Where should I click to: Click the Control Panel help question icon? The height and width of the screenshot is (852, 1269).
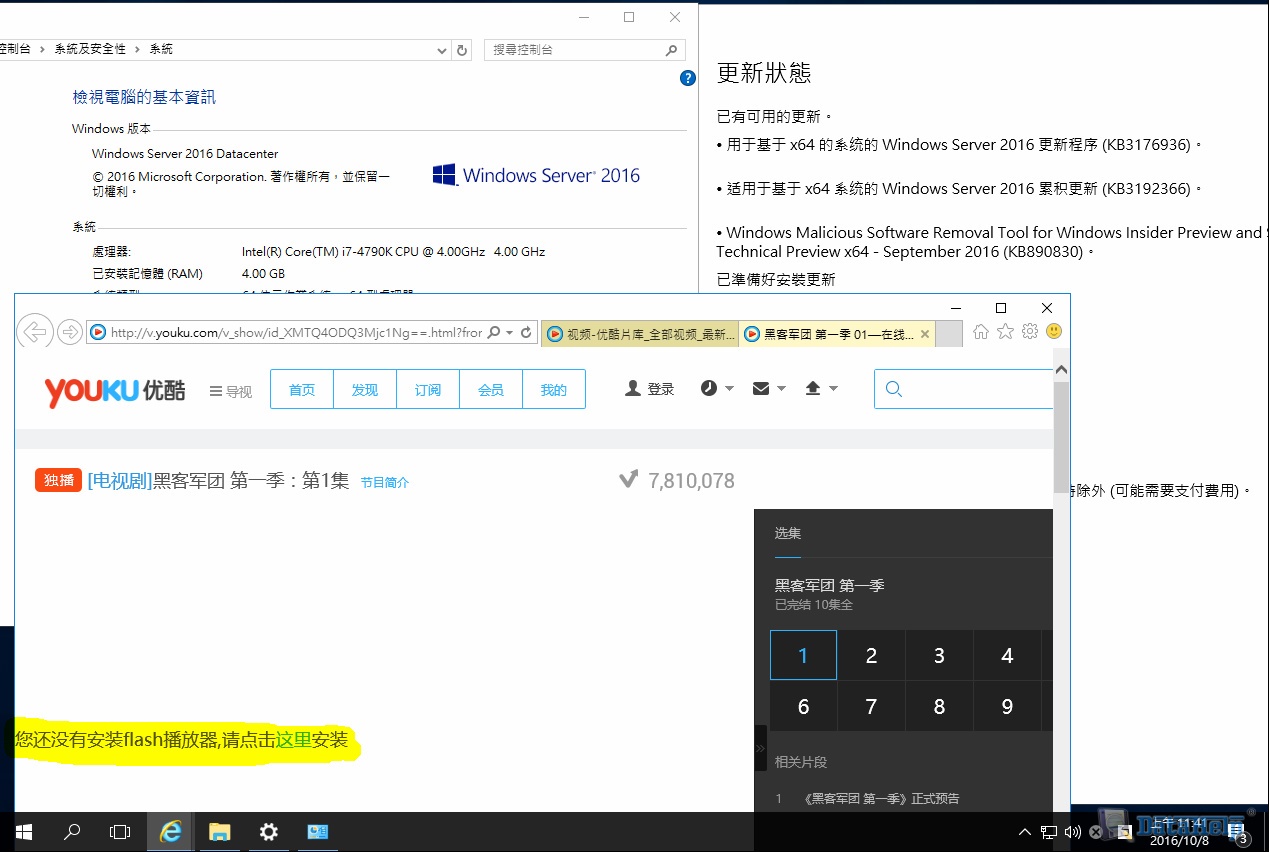[687, 78]
